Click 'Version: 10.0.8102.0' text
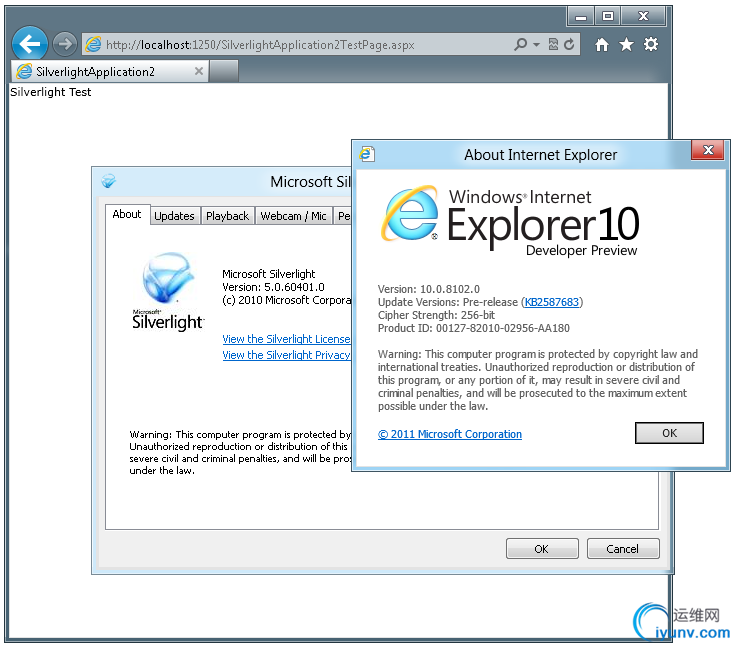The image size is (736, 649). [429, 289]
